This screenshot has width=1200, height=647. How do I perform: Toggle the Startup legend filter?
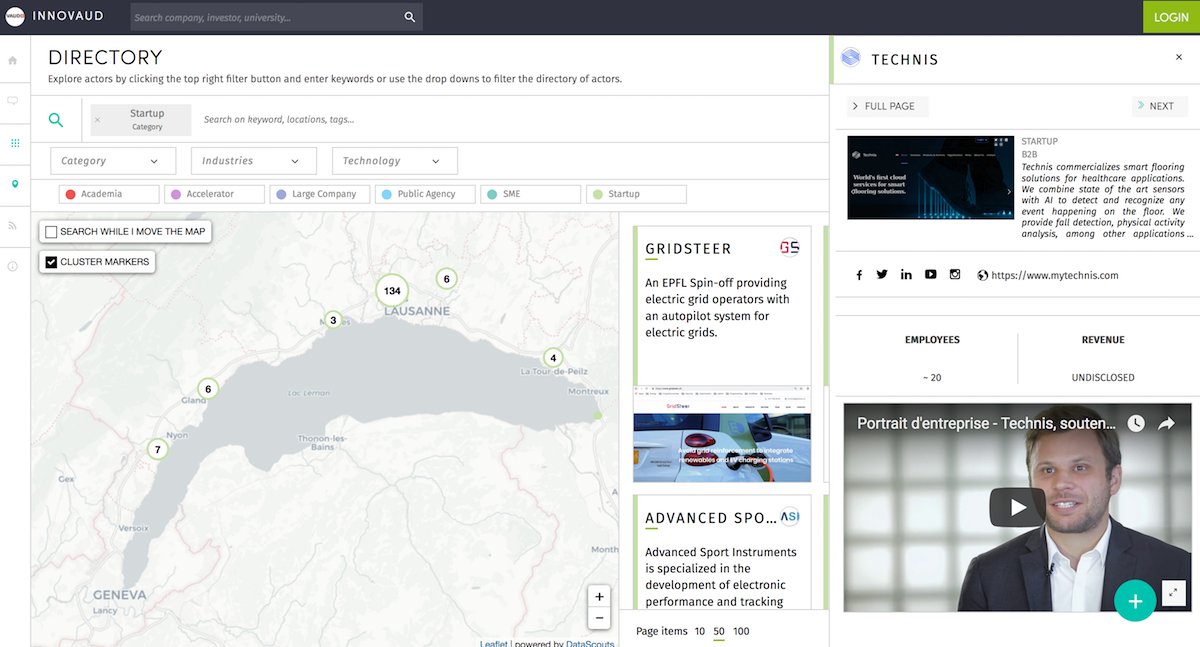coord(635,194)
